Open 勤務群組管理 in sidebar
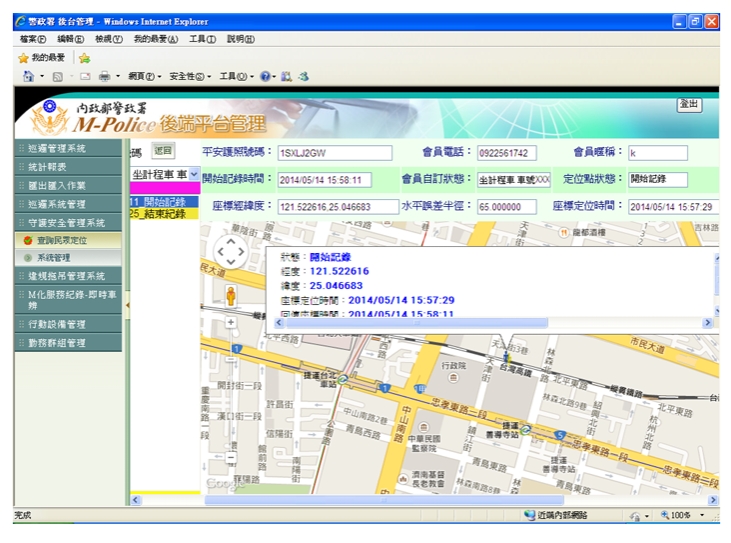 [68, 343]
